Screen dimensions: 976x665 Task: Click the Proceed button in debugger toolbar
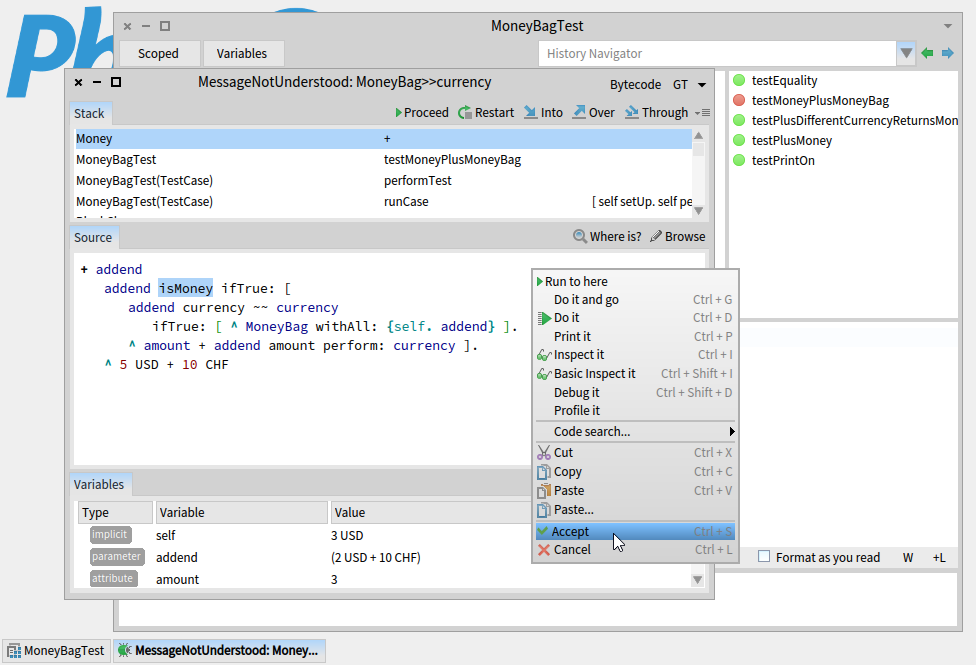(x=421, y=113)
